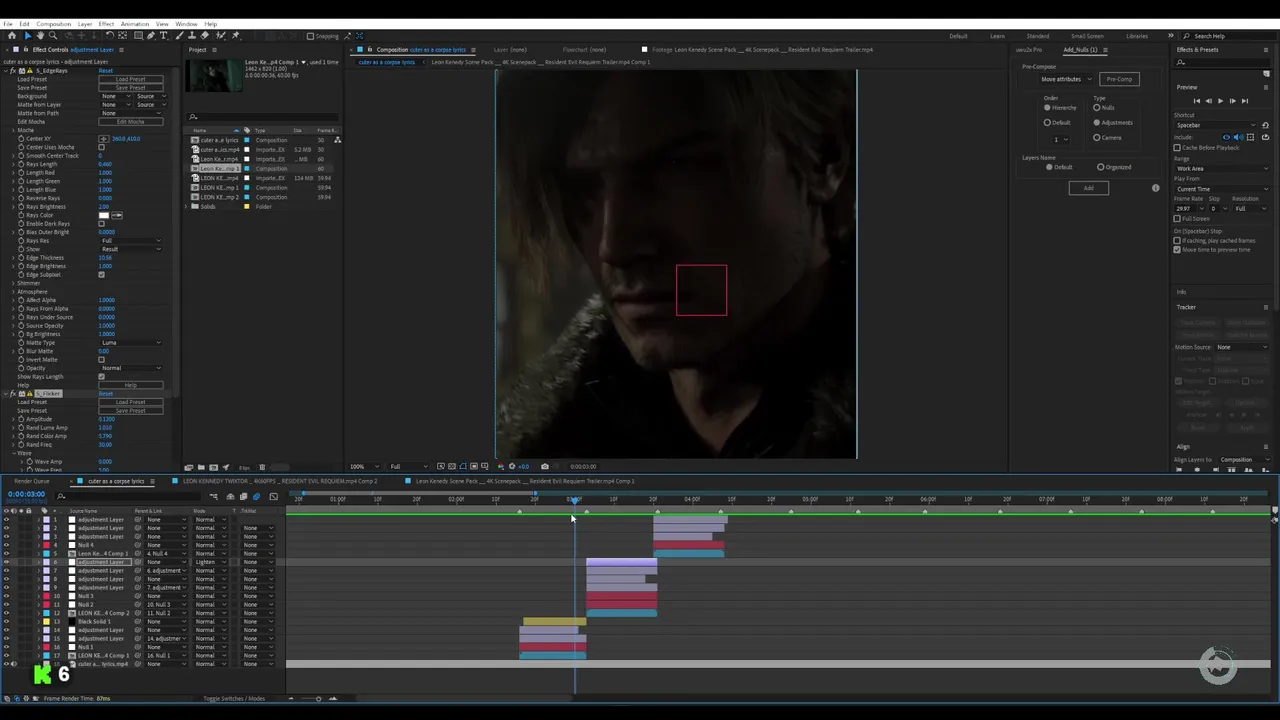This screenshot has width=1280, height=720.
Task: Open the Effect menu
Action: point(106,24)
